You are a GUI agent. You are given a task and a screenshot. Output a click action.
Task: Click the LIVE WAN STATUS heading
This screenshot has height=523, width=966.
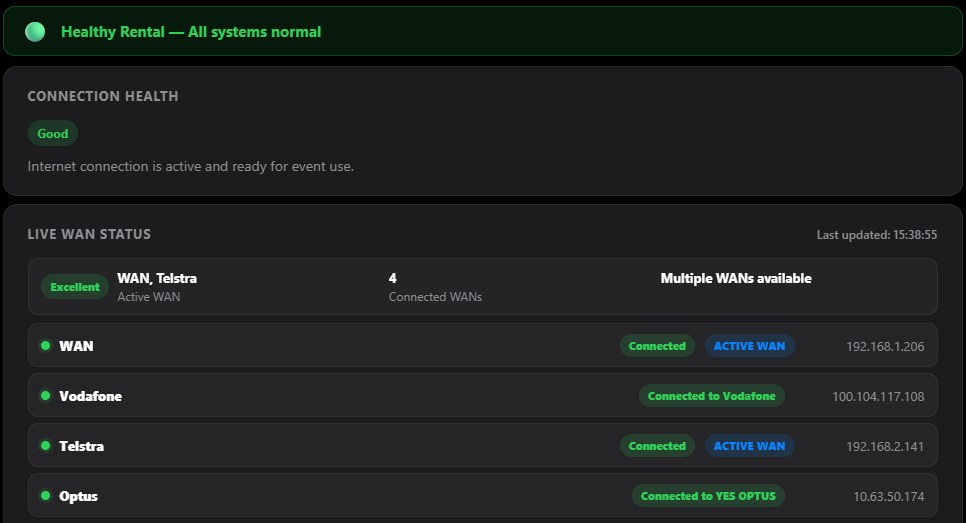89,234
